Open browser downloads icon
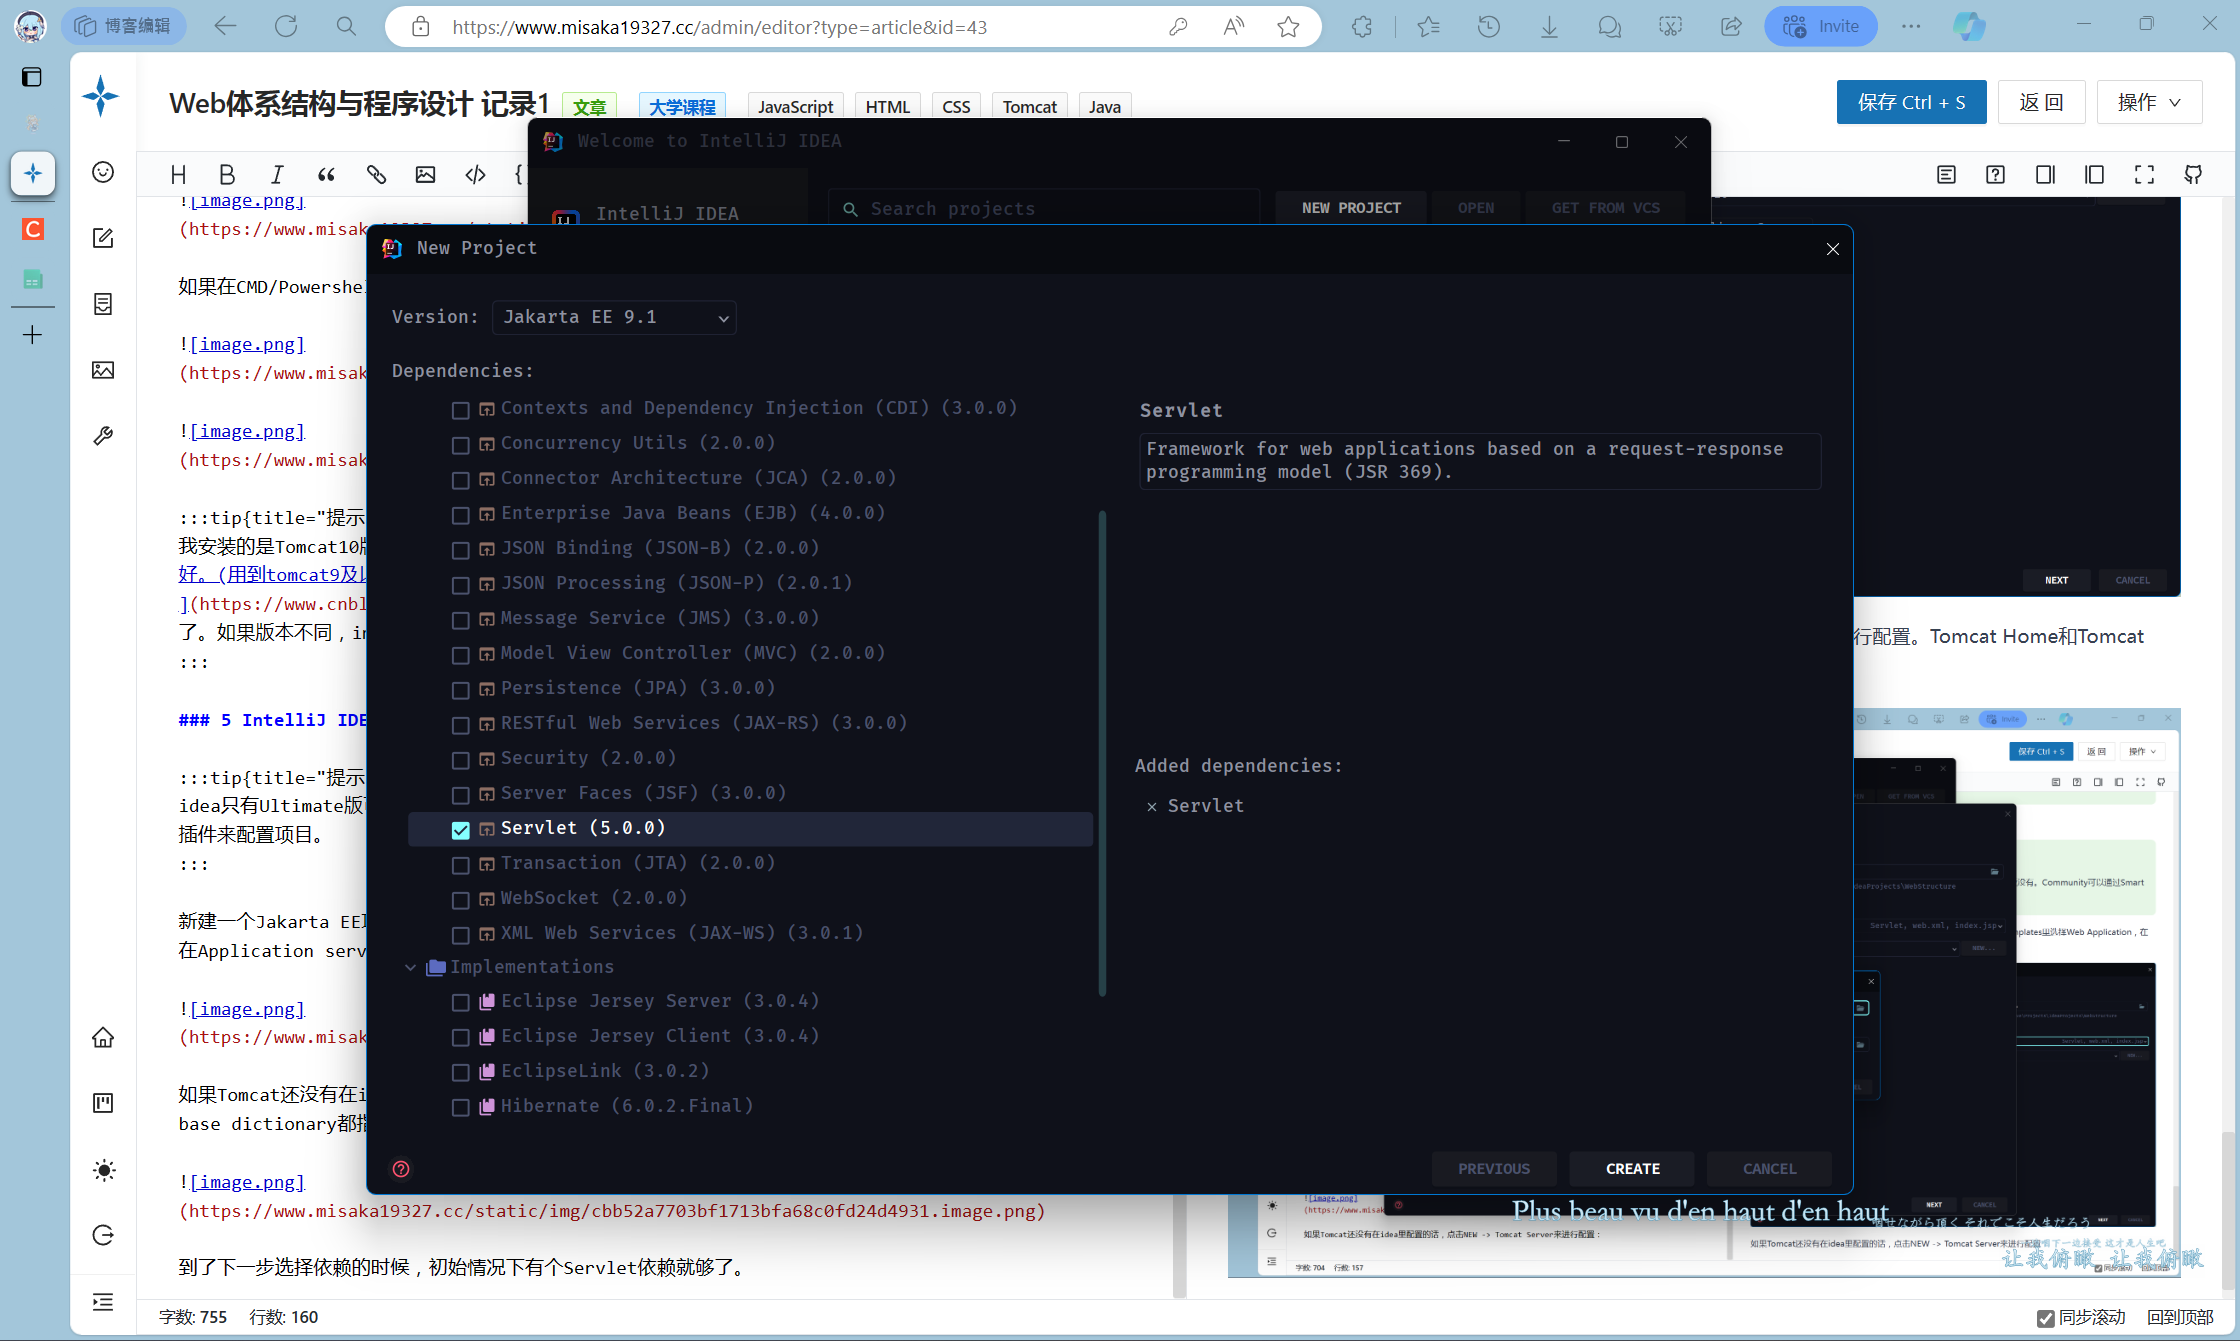Screen dimensions: 2240x1341 point(1549,27)
